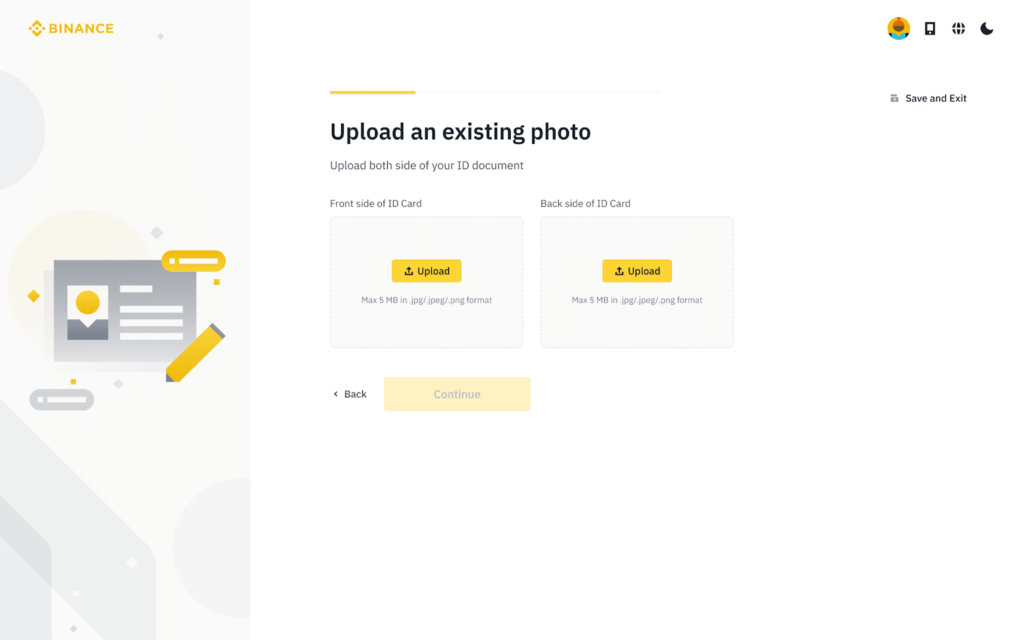
Task: Click the yellow progress bar at the top
Action: 372,91
